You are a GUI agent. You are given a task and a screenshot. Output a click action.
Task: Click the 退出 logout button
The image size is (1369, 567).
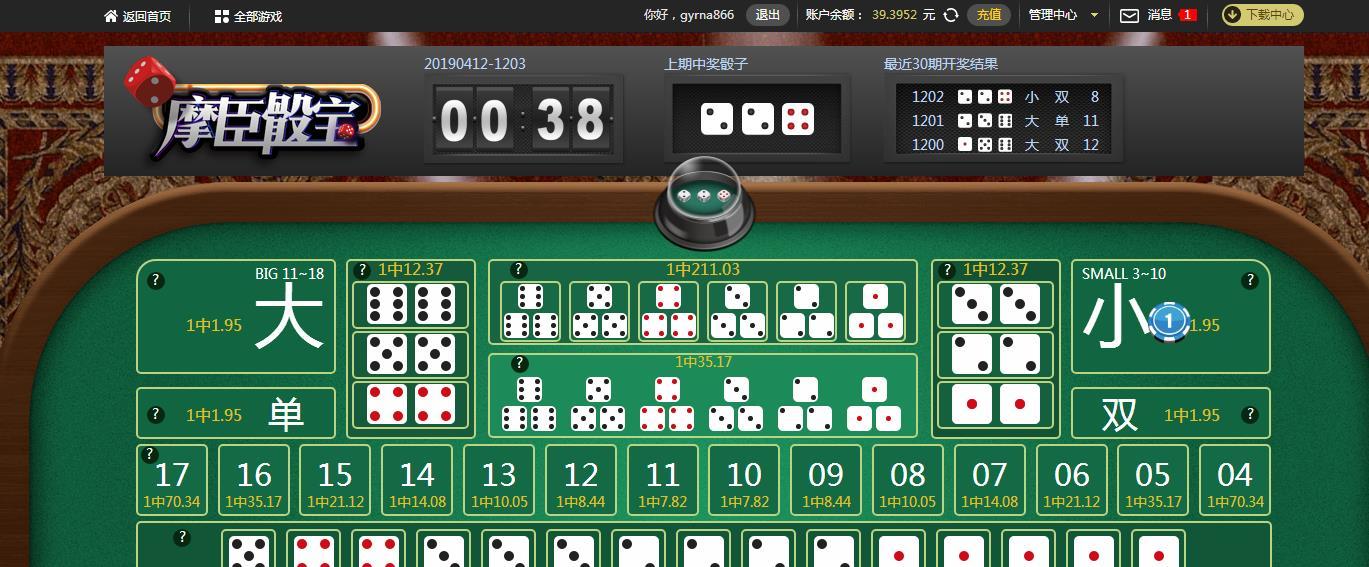click(x=768, y=15)
